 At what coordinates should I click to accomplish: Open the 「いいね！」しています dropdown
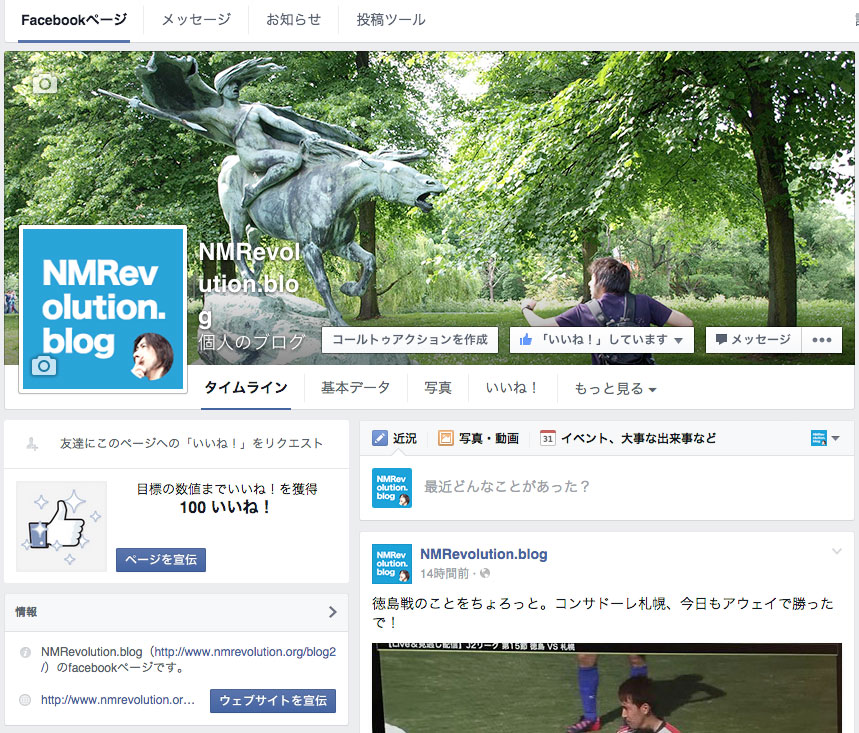pyautogui.click(x=602, y=340)
